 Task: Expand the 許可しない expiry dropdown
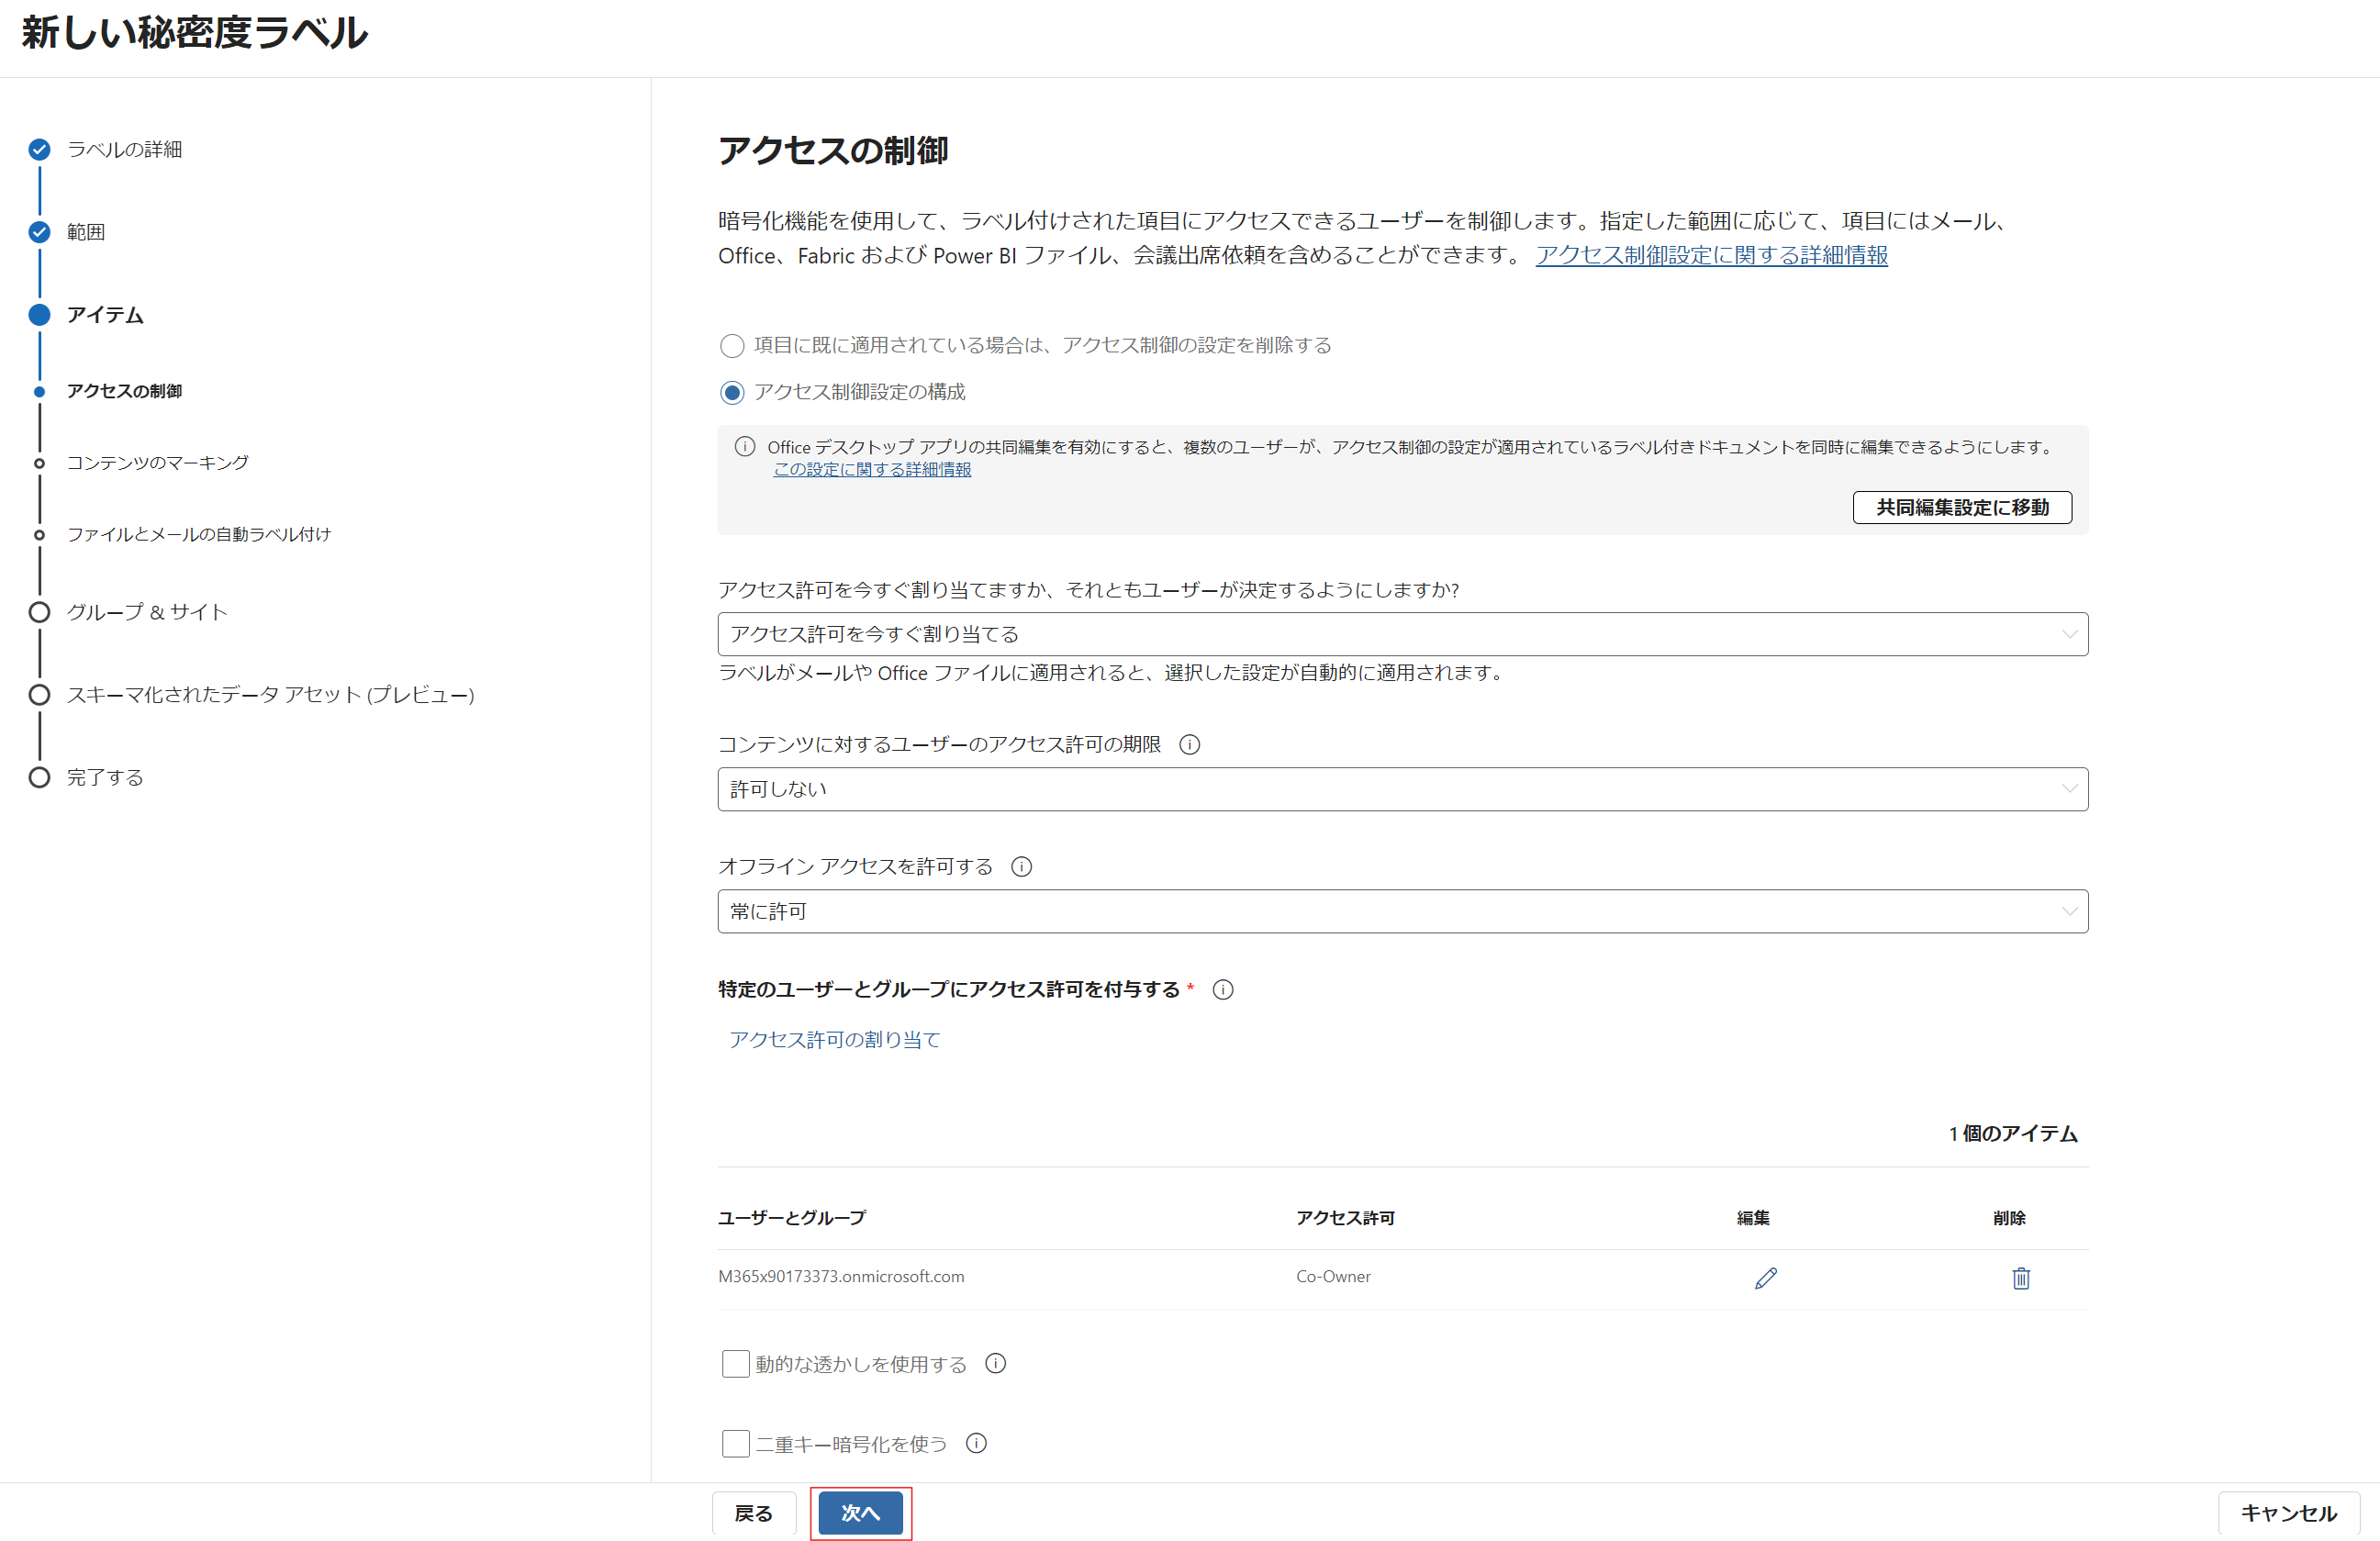(x=1402, y=789)
